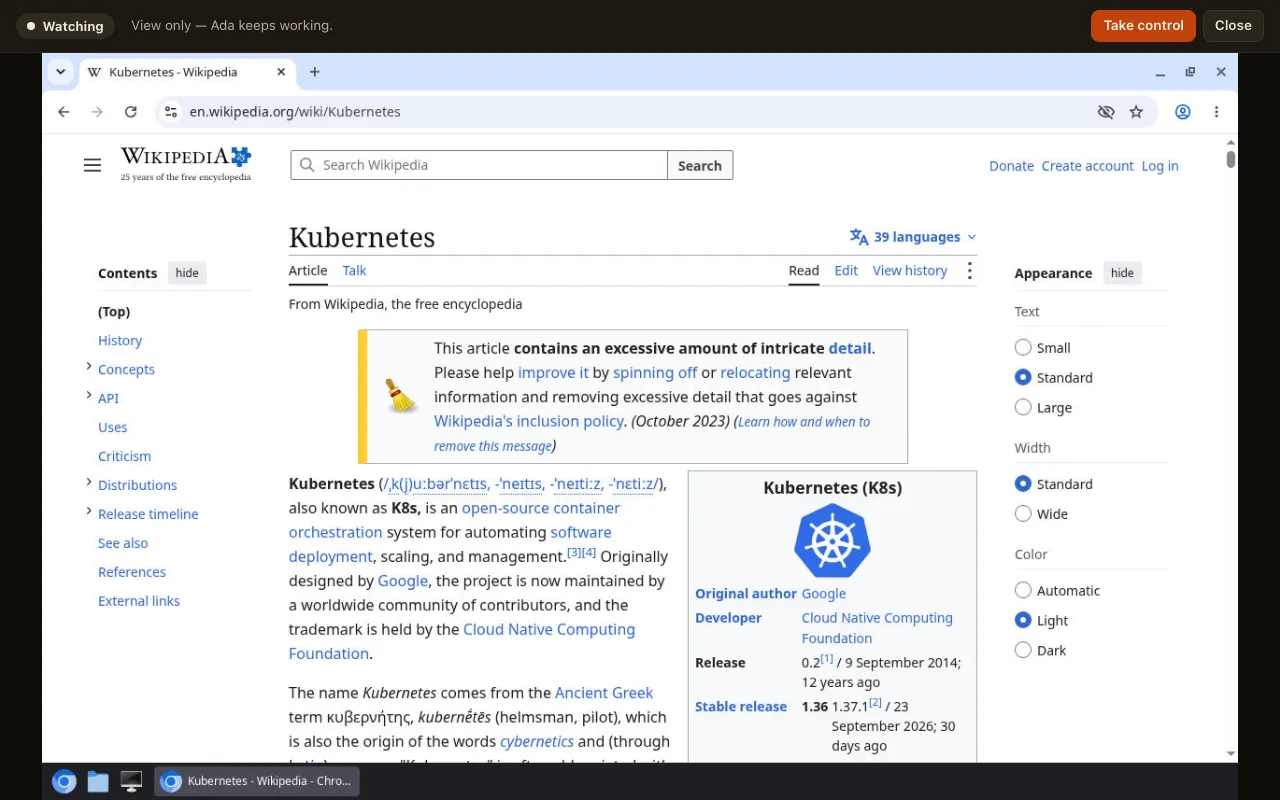
Task: Switch to Dark color mode
Action: (x=1023, y=650)
